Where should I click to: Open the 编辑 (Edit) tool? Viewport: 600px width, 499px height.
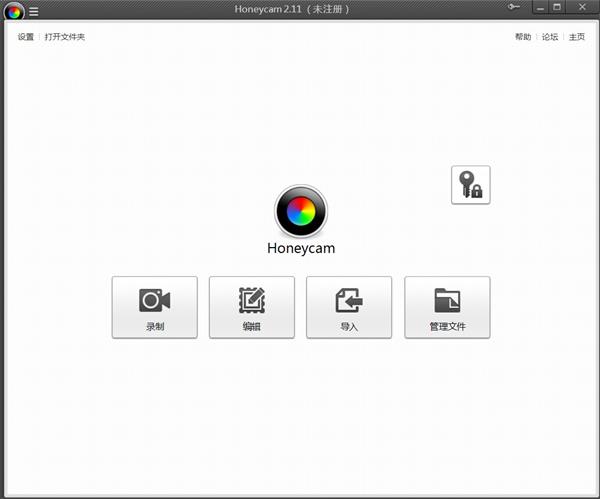point(251,307)
